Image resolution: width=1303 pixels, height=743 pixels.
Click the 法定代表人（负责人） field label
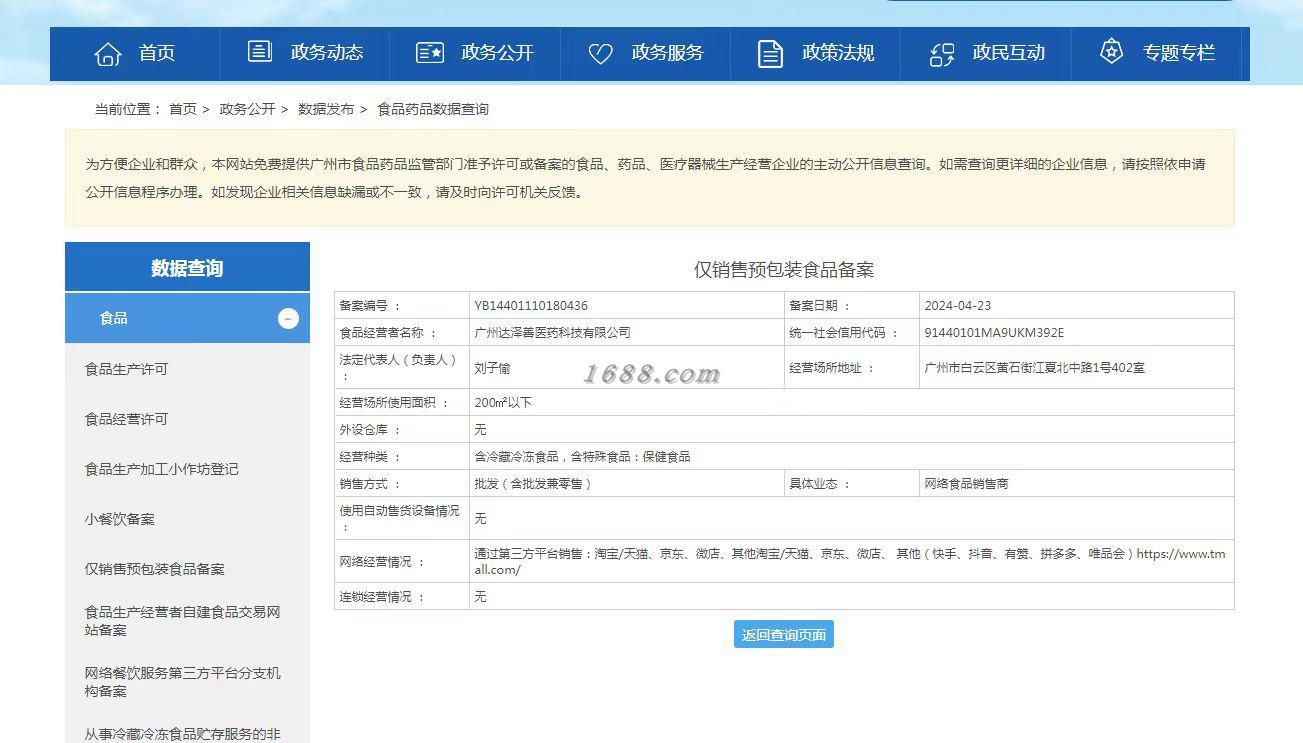pos(400,368)
